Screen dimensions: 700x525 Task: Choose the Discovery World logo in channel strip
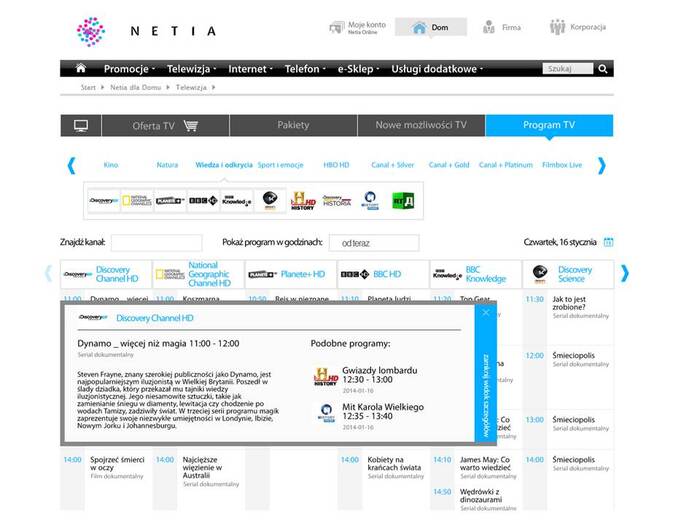coord(370,201)
